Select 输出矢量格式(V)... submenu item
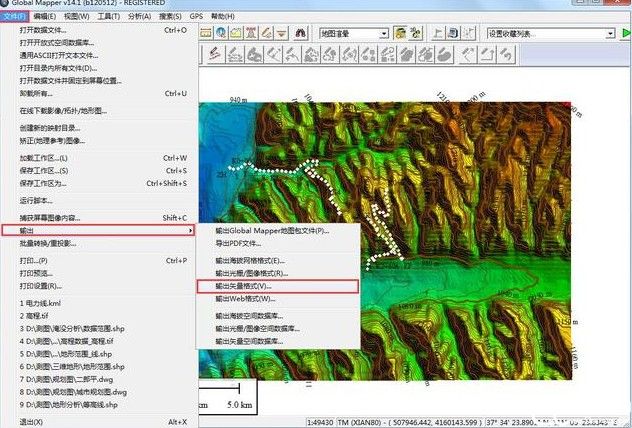Screen dimensions: 632x428 (278, 286)
